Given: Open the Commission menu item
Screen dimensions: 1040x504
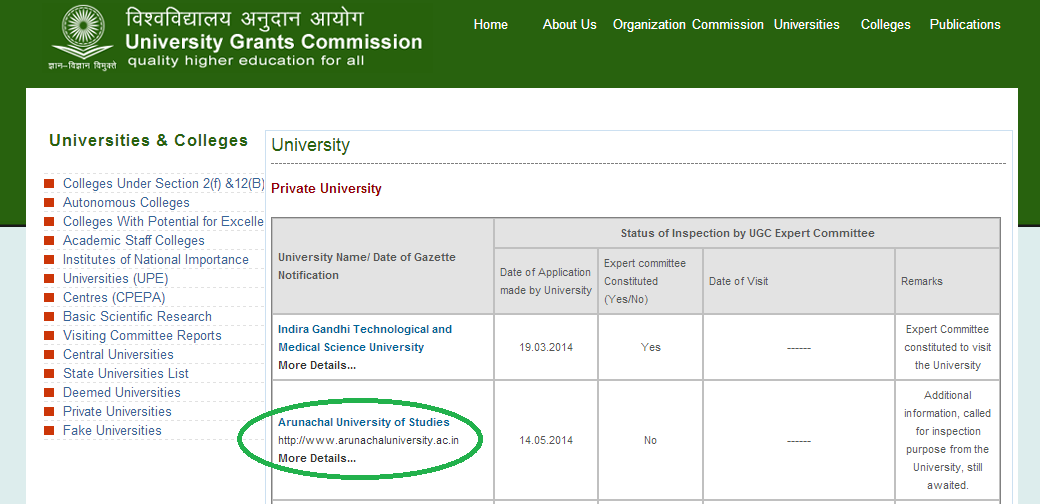Looking at the screenshot, I should click(728, 24).
